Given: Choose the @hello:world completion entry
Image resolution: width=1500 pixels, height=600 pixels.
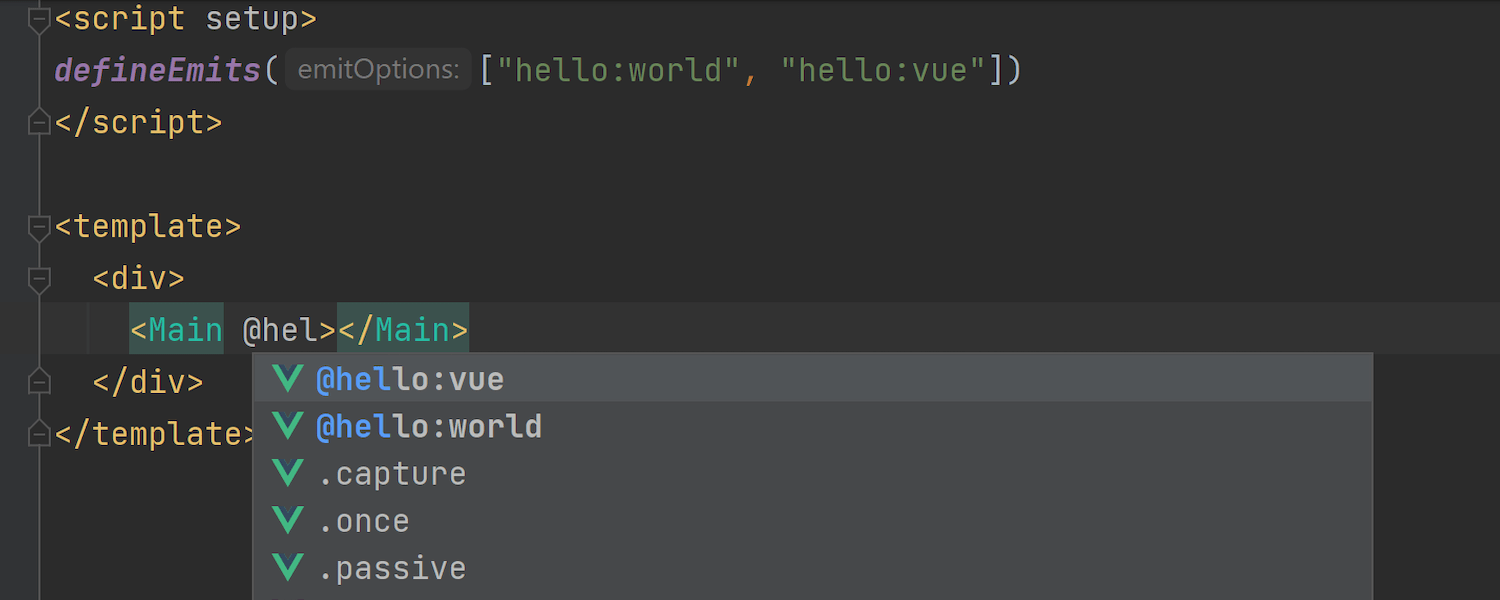Looking at the screenshot, I should pyautogui.click(x=429, y=427).
